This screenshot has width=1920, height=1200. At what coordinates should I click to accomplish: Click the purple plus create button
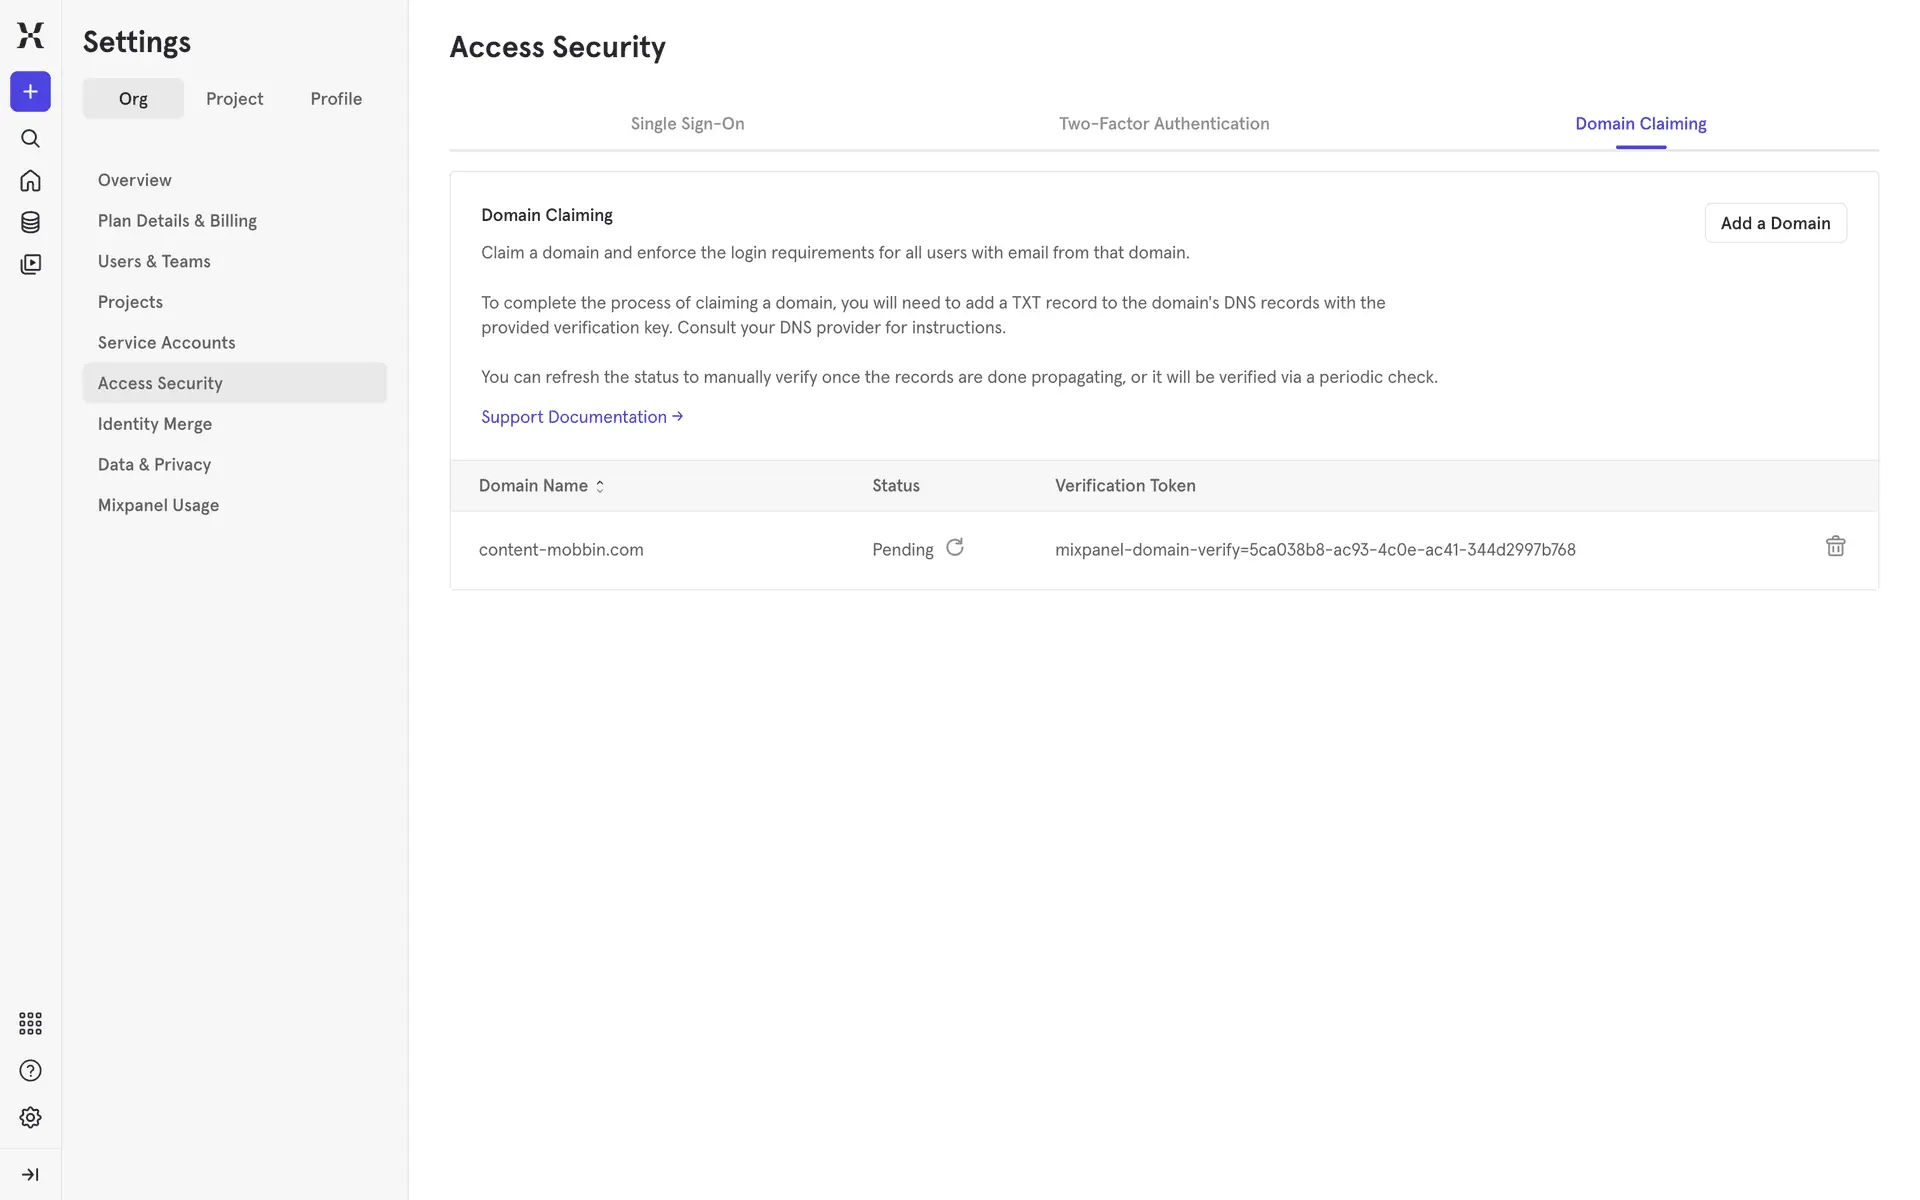tap(30, 92)
